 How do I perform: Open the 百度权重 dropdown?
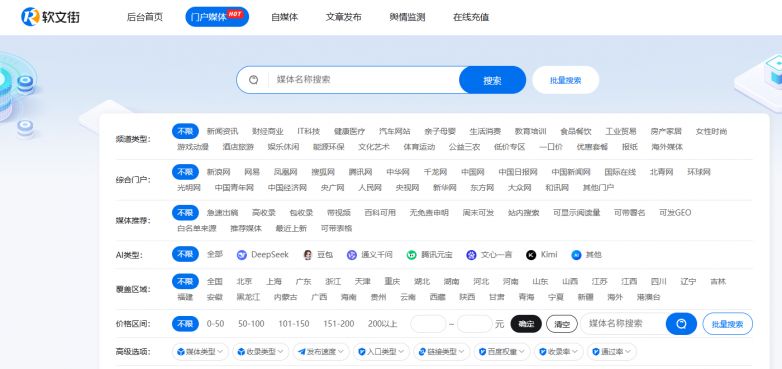502,352
